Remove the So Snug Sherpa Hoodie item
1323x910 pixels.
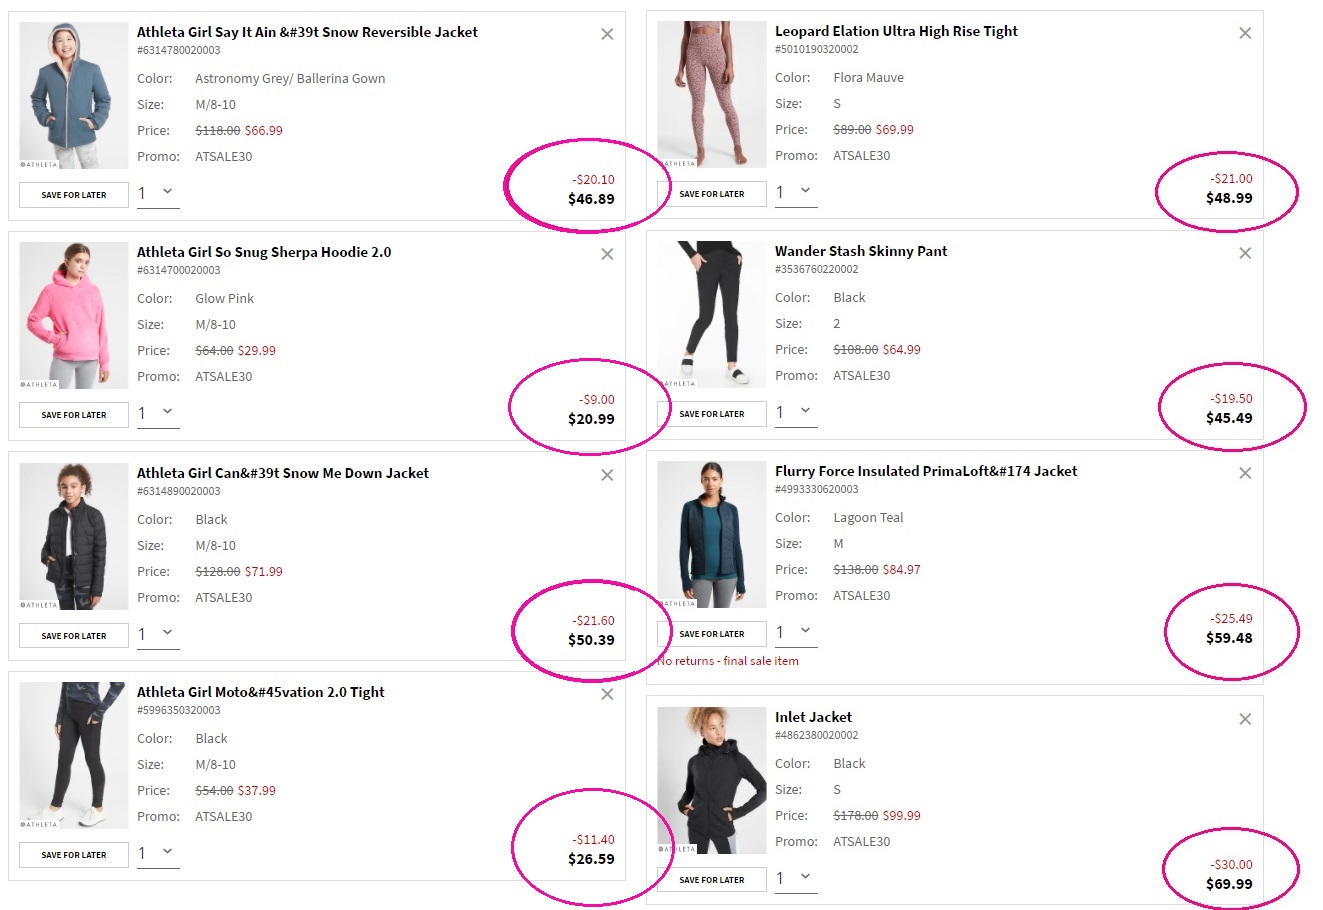pos(607,254)
